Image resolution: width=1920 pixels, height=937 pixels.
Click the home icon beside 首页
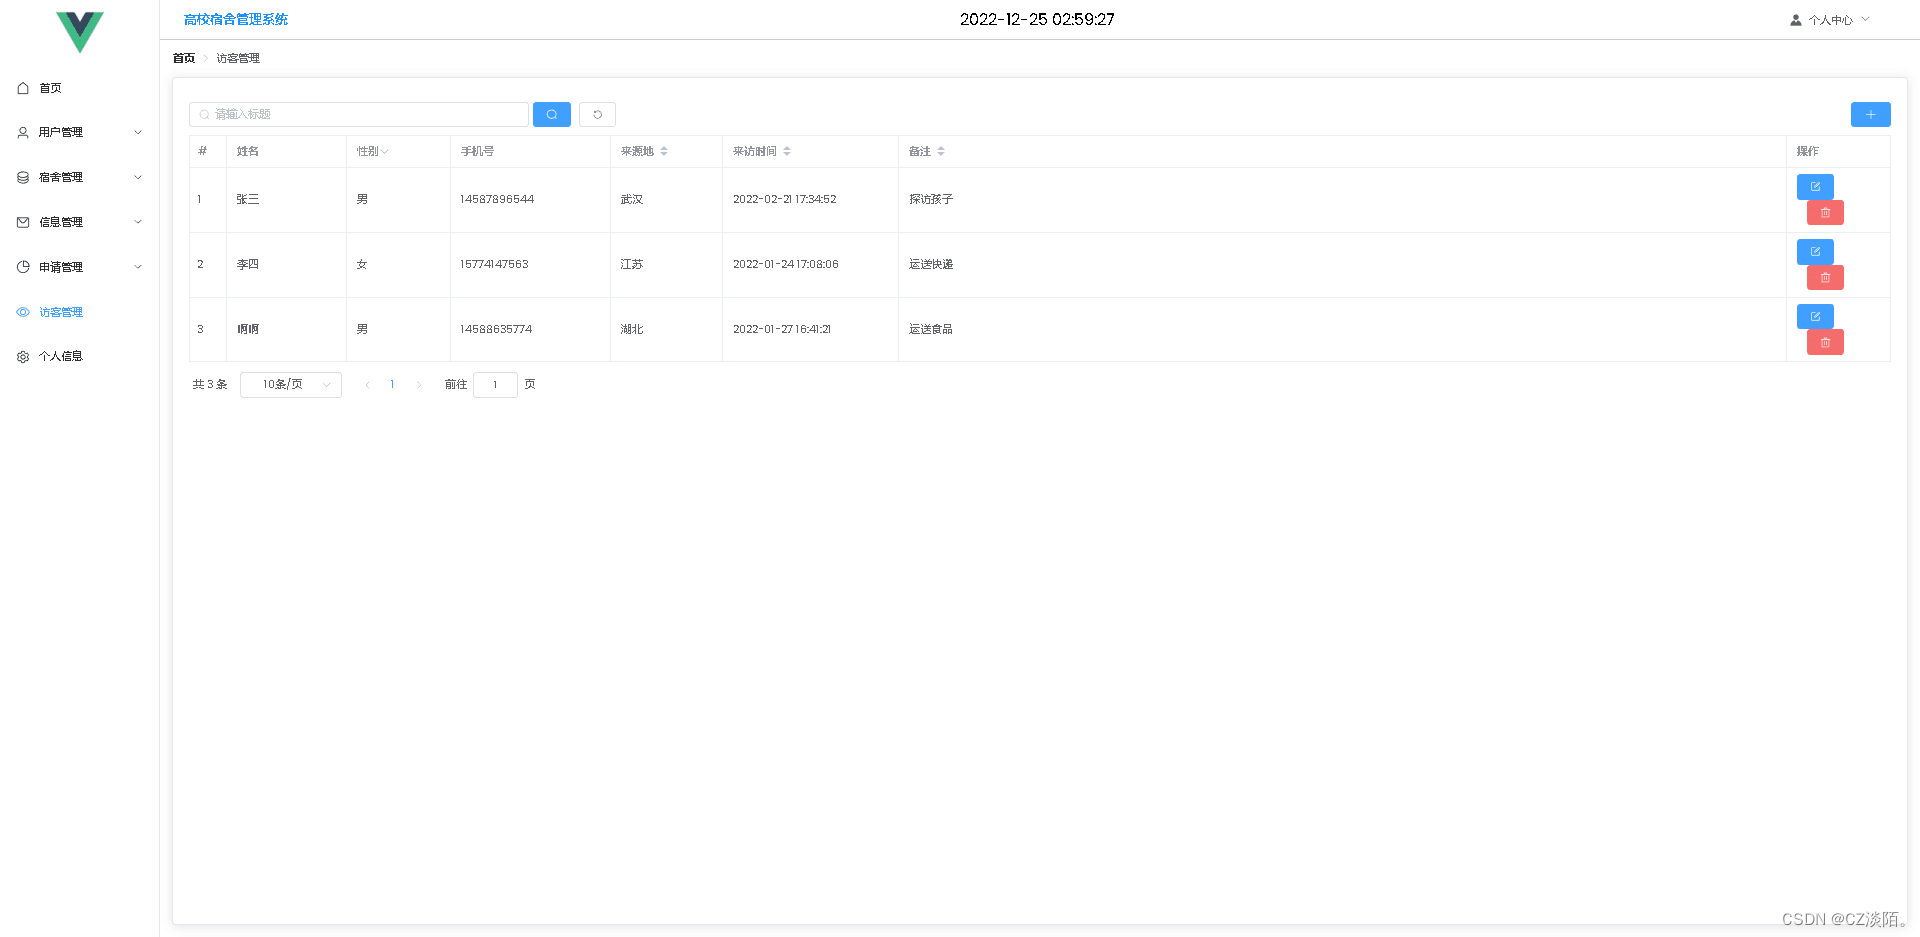point(23,88)
